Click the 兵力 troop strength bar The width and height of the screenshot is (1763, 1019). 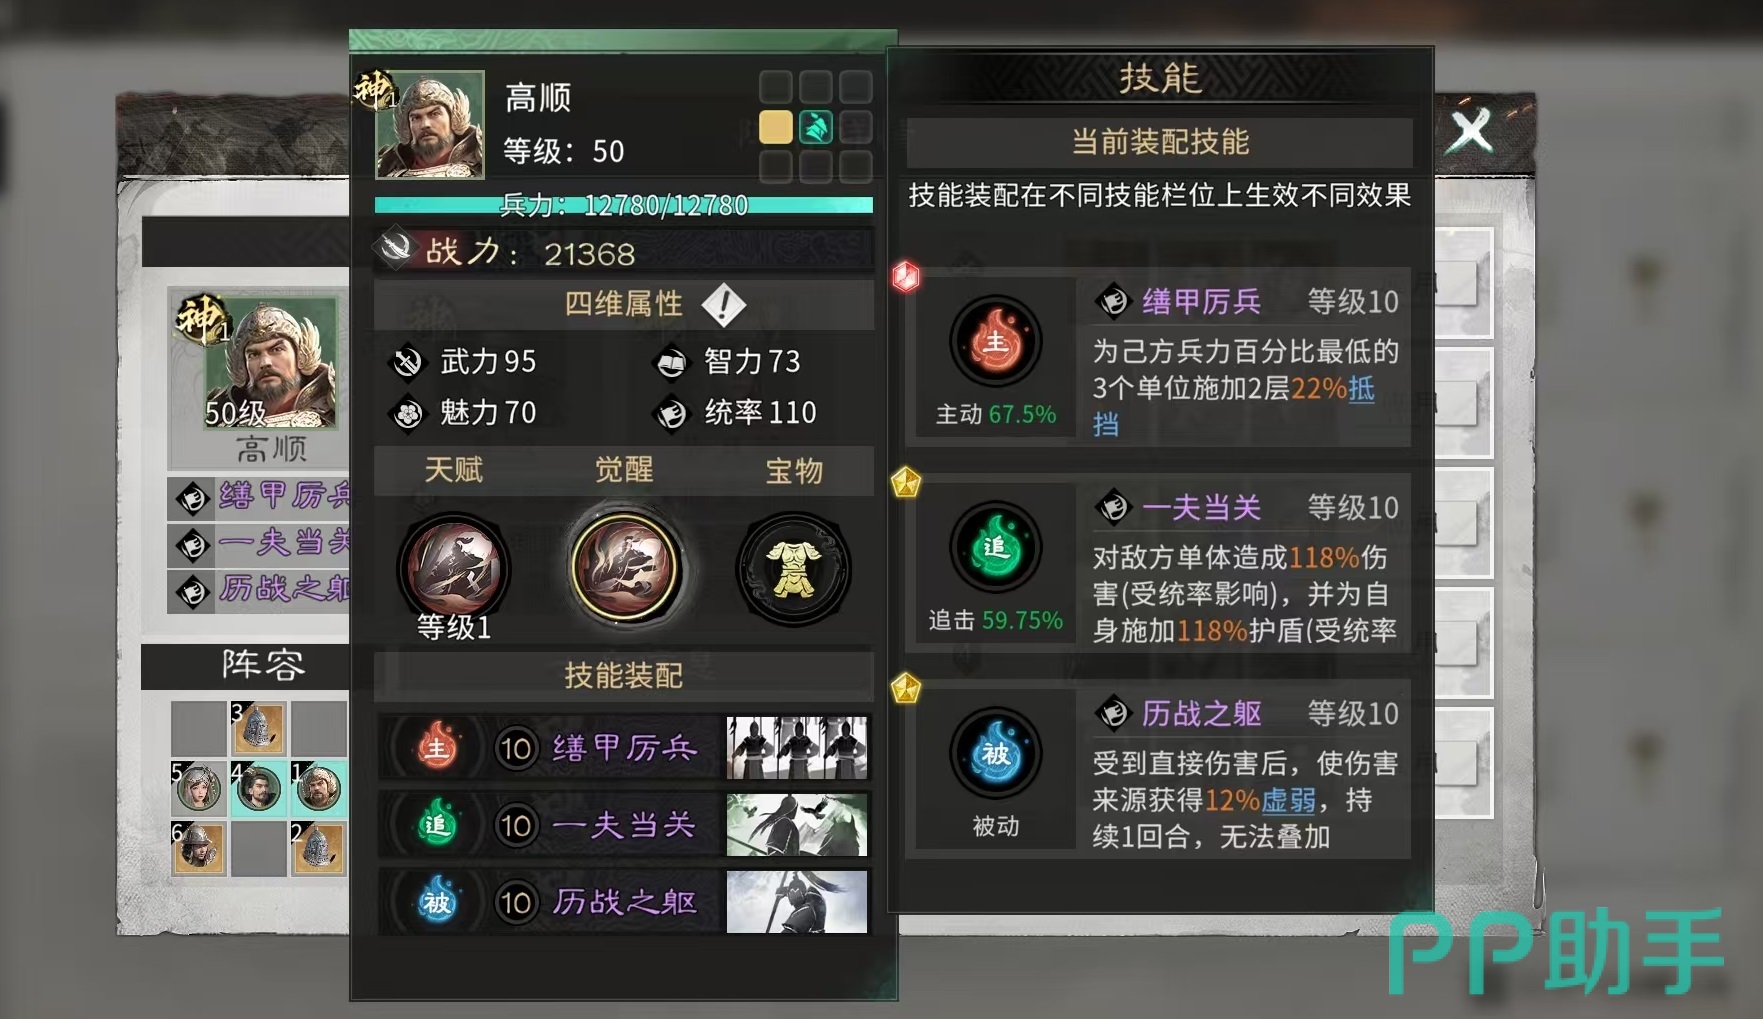click(x=624, y=205)
